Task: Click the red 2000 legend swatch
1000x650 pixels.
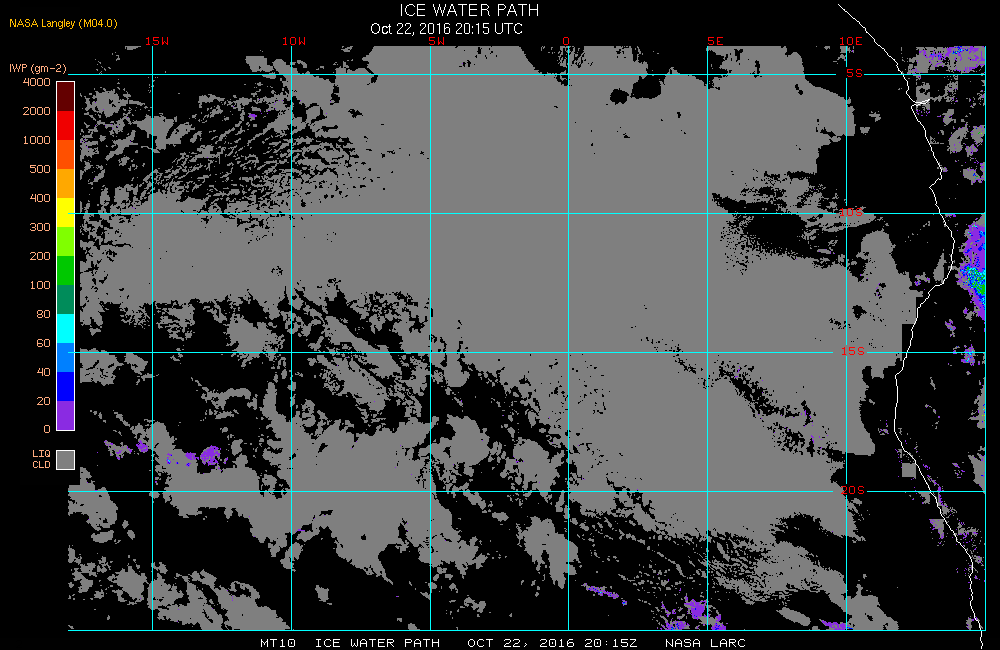Action: pyautogui.click(x=66, y=126)
